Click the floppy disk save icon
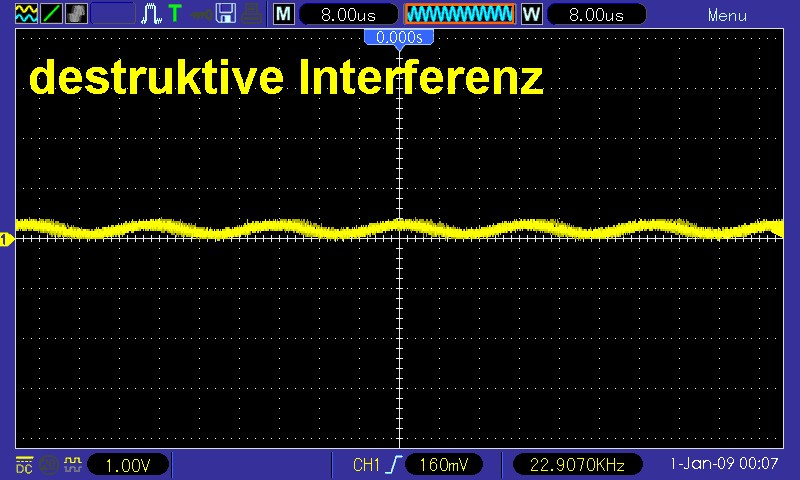 pyautogui.click(x=225, y=14)
